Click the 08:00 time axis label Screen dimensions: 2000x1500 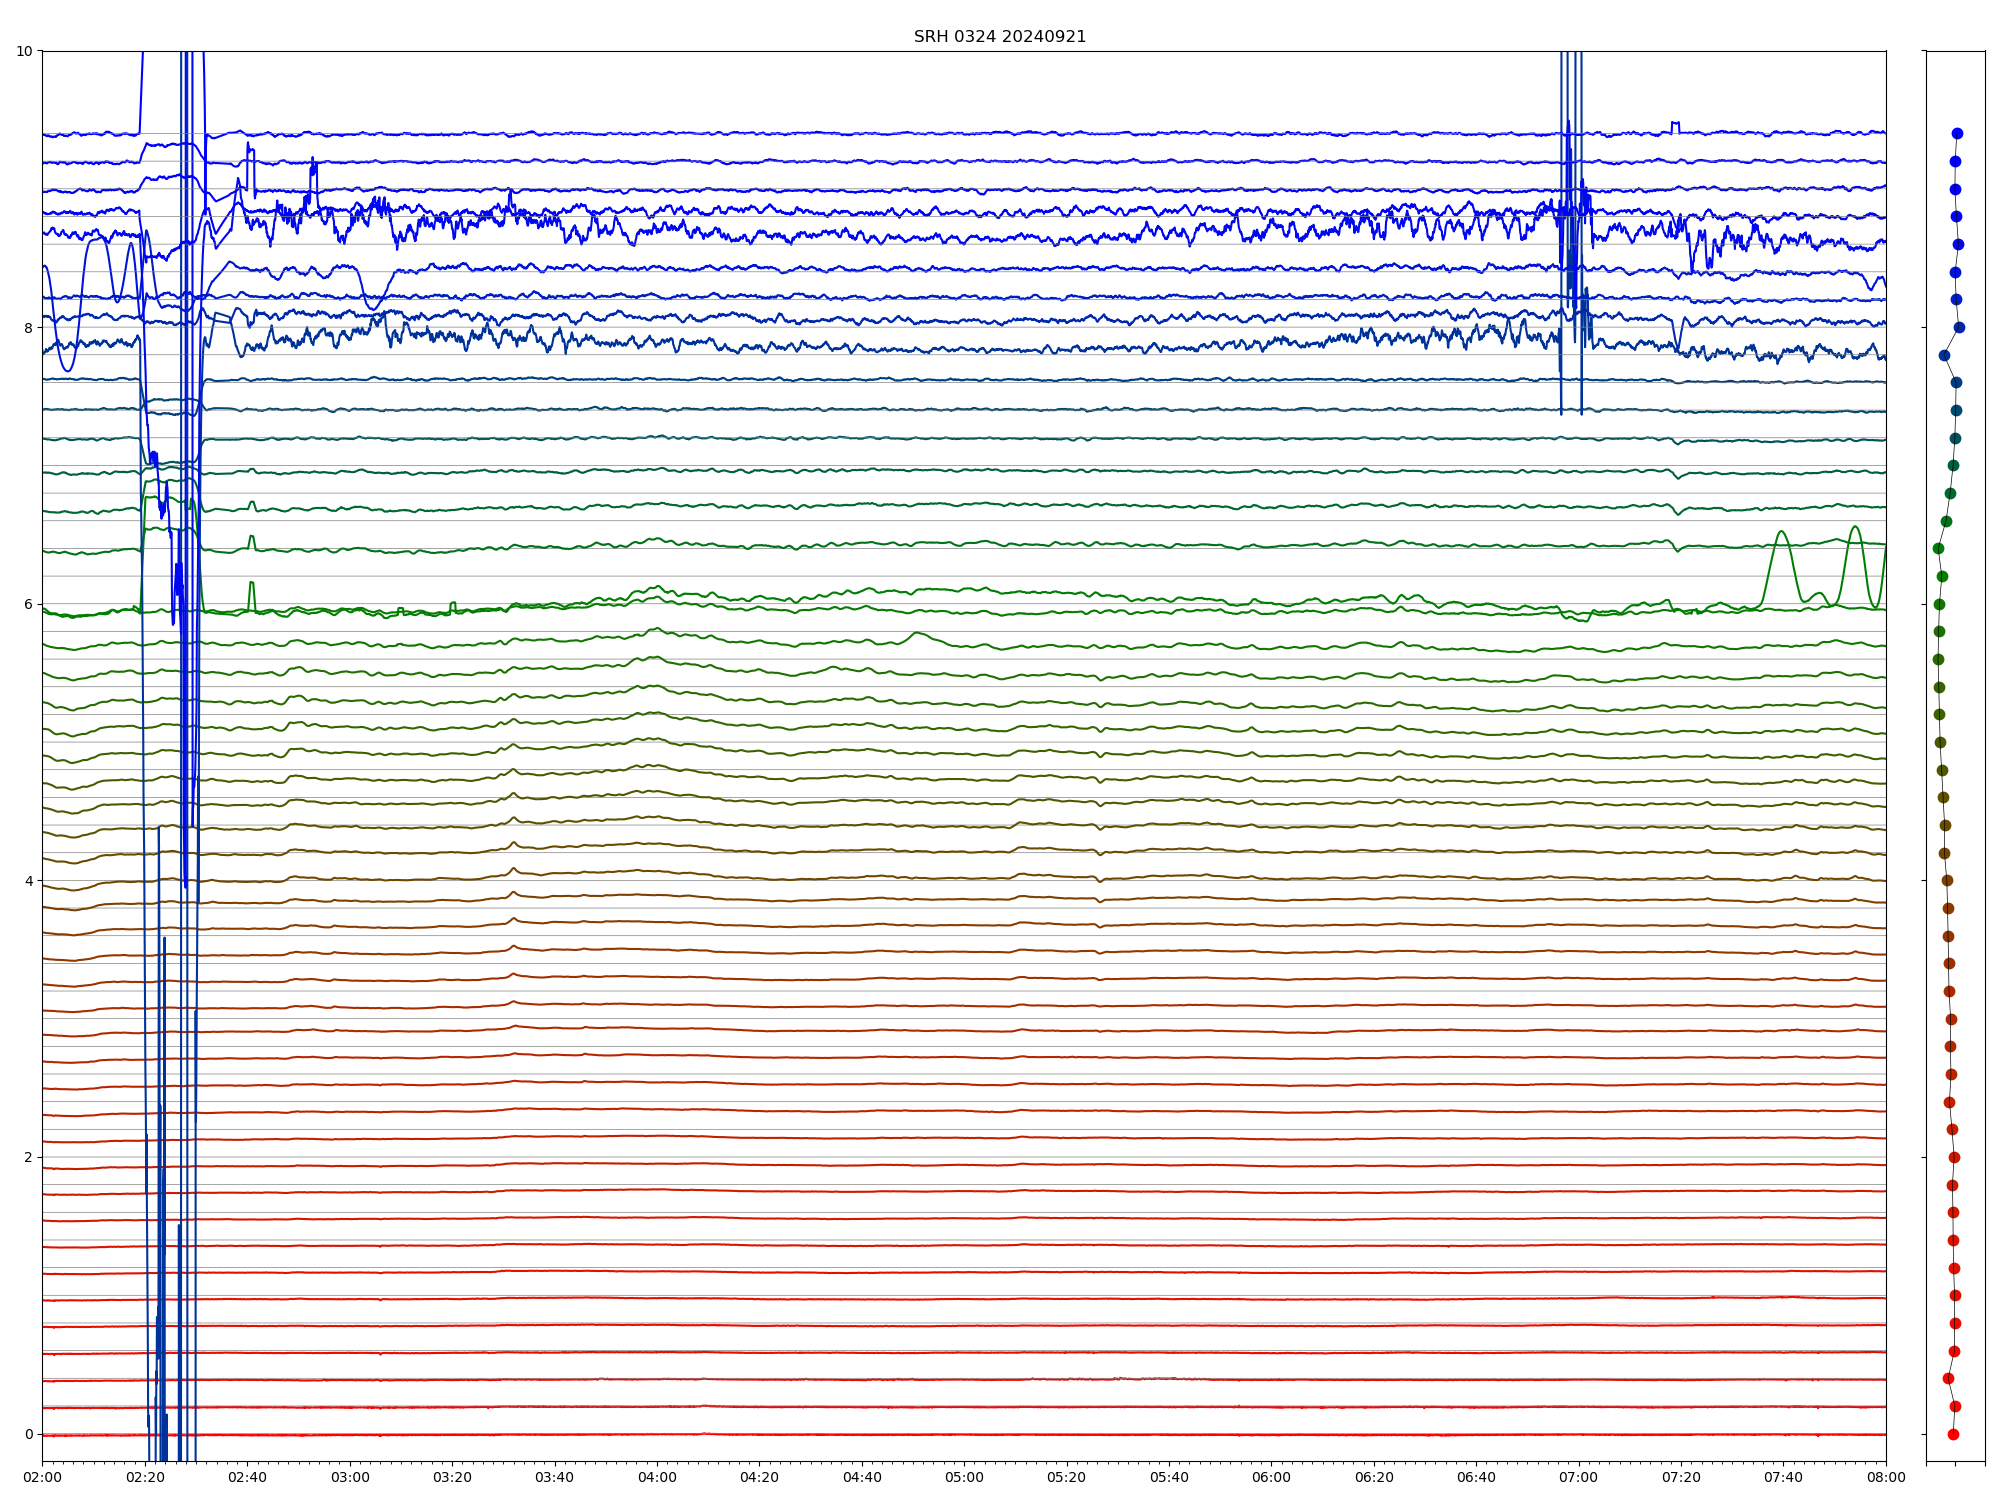point(1885,1477)
